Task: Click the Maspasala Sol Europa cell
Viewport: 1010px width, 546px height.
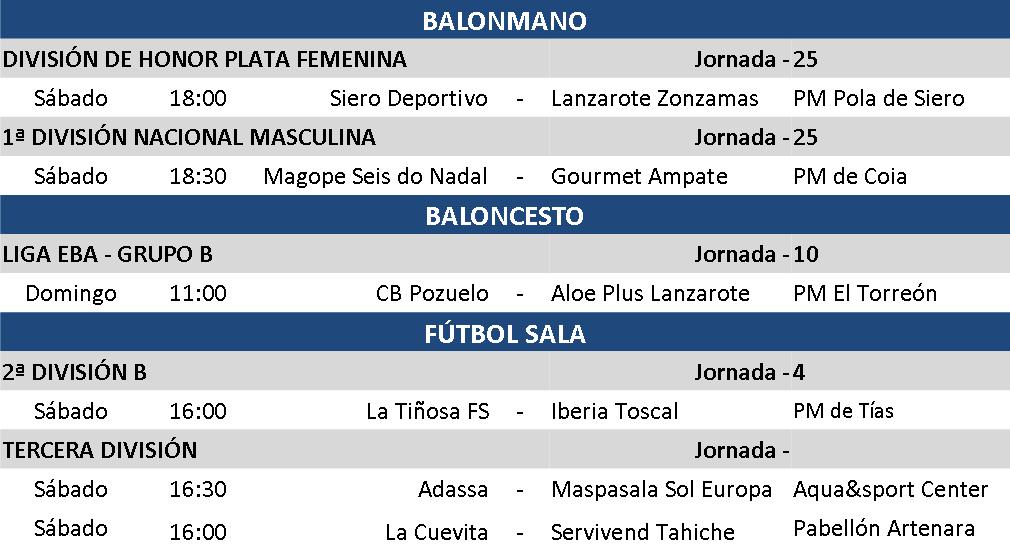Action: tap(661, 489)
